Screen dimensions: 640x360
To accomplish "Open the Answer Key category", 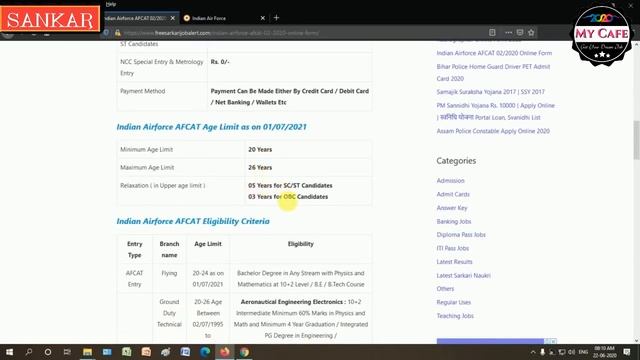I will [452, 208].
